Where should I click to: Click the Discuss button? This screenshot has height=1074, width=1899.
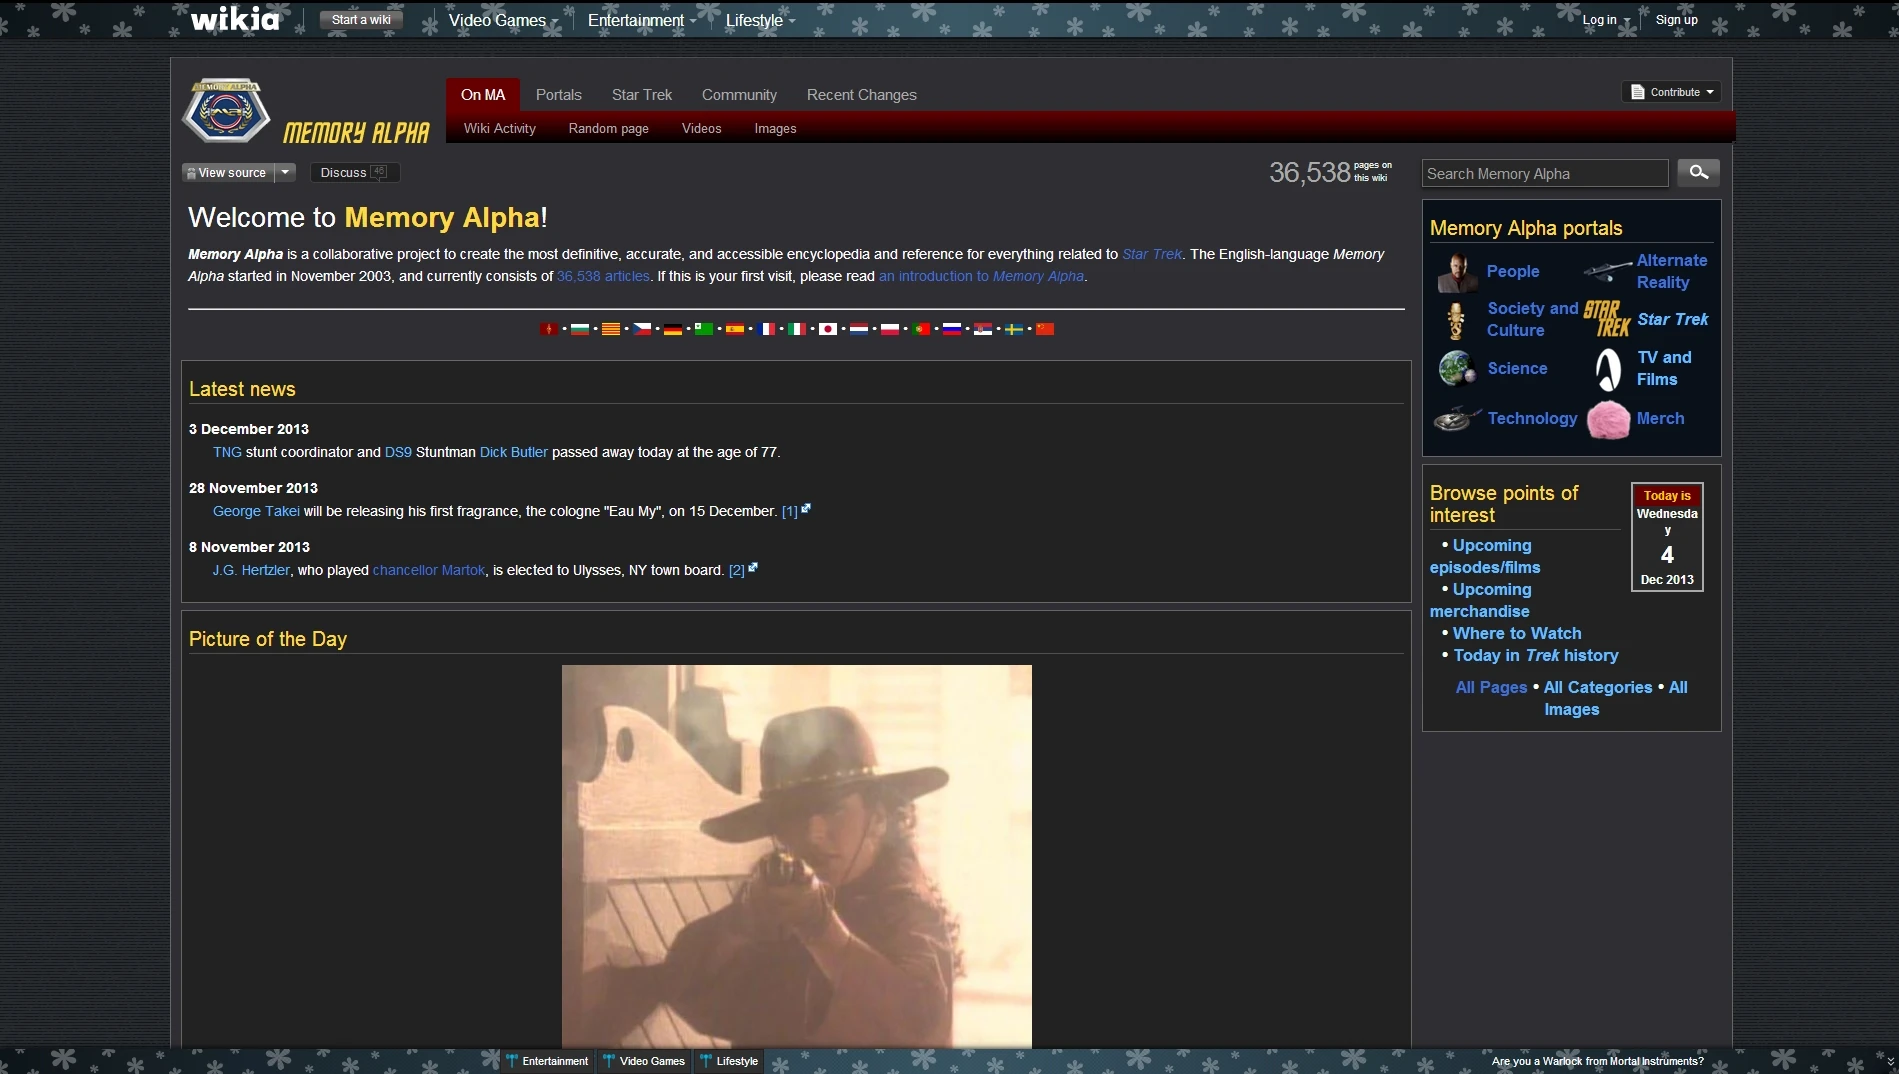click(353, 173)
